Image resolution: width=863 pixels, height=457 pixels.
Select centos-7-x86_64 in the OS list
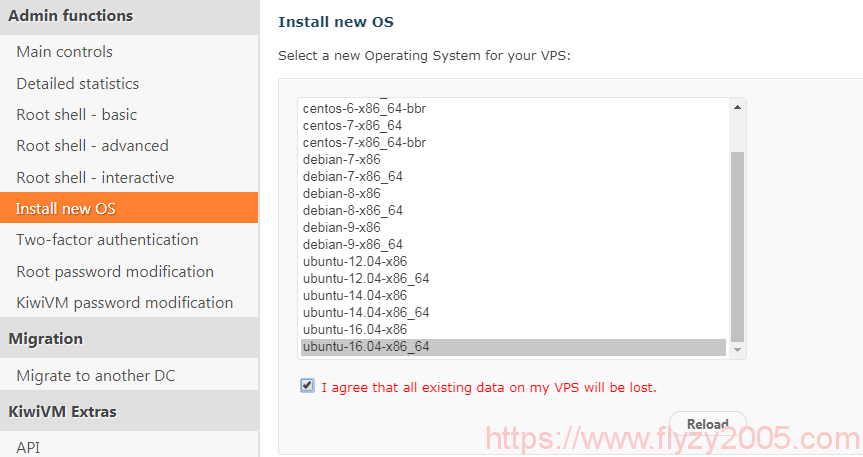tap(352, 125)
